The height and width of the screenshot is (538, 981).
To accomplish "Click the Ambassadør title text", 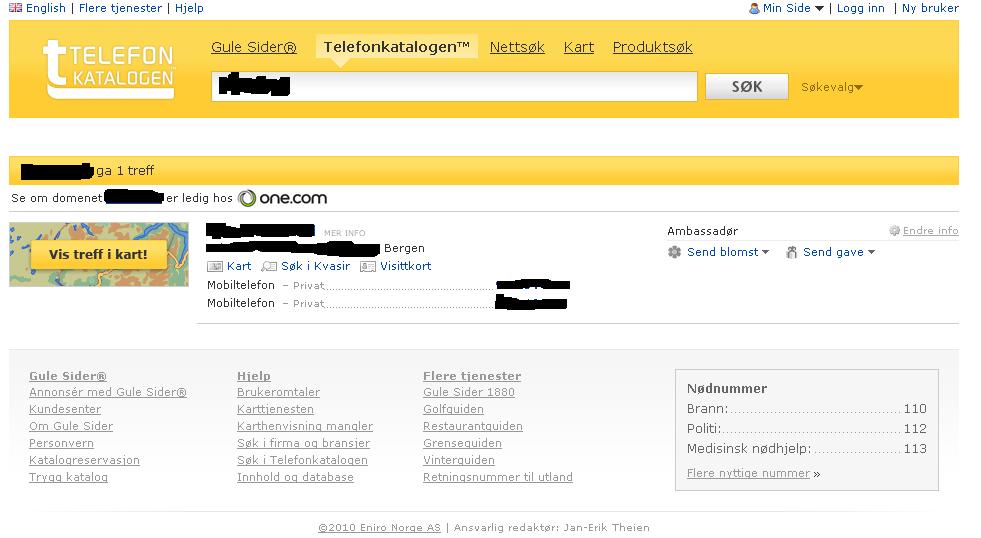I will [x=703, y=231].
